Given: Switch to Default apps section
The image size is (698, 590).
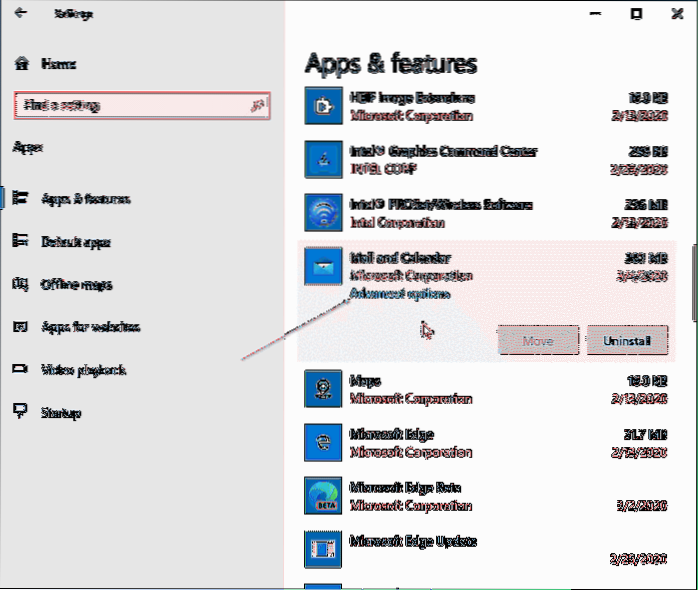Looking at the screenshot, I should pos(75,242).
